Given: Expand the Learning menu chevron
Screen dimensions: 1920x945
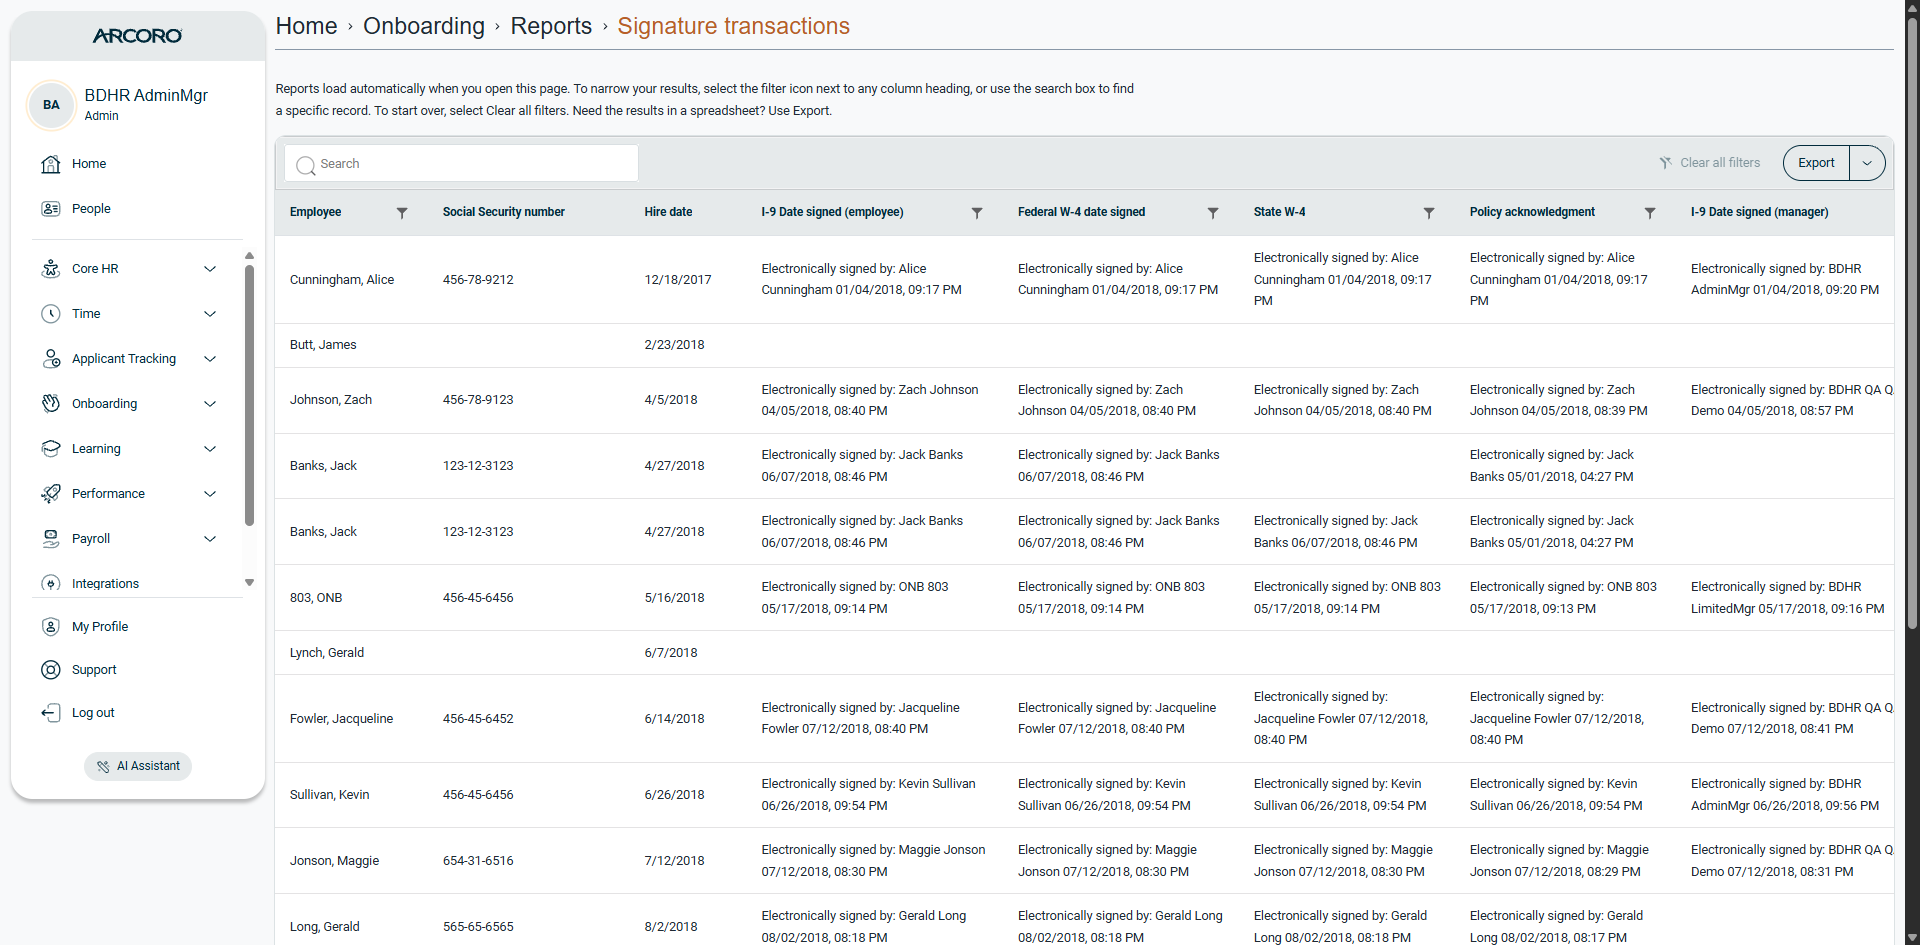Looking at the screenshot, I should click(210, 449).
